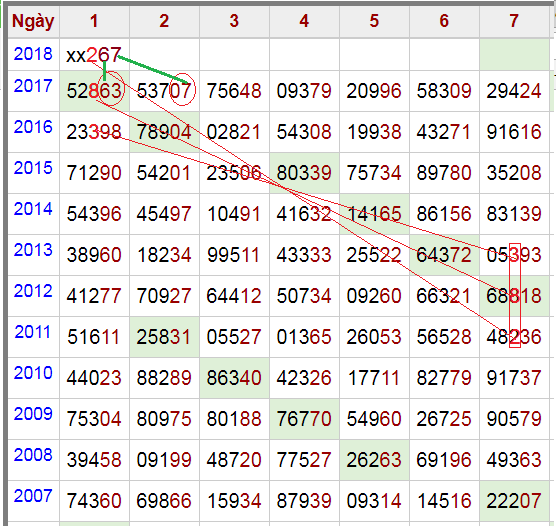This screenshot has width=556, height=526.
Task: Select the highlighted cell 22207
Action: pos(514,501)
